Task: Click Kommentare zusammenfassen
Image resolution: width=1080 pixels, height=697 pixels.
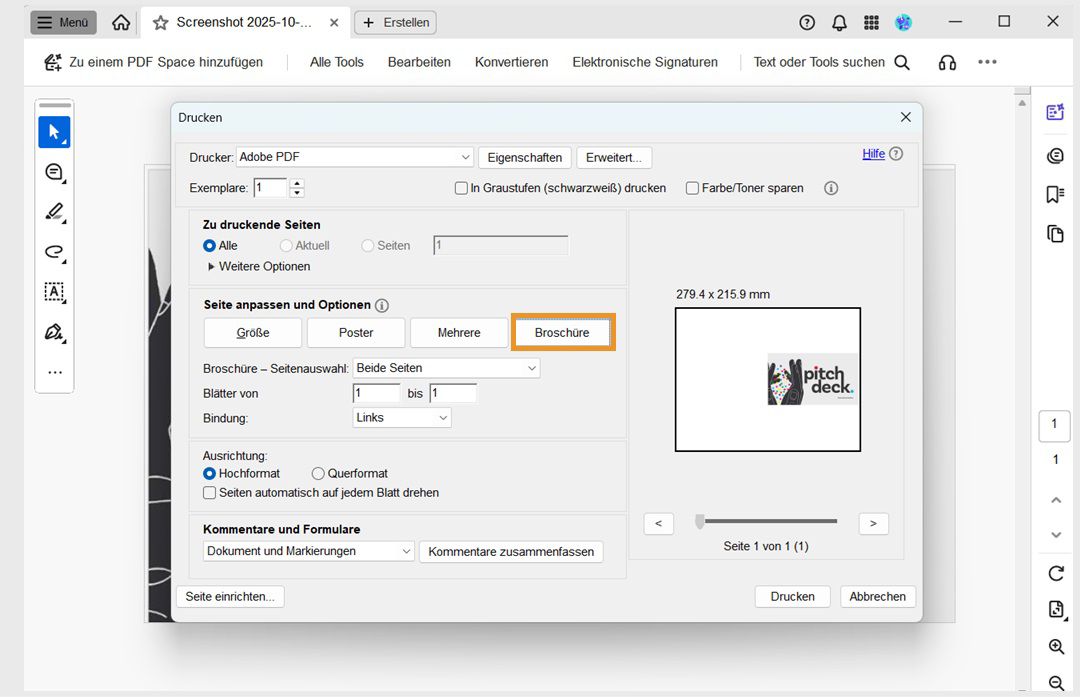Action: pos(511,552)
